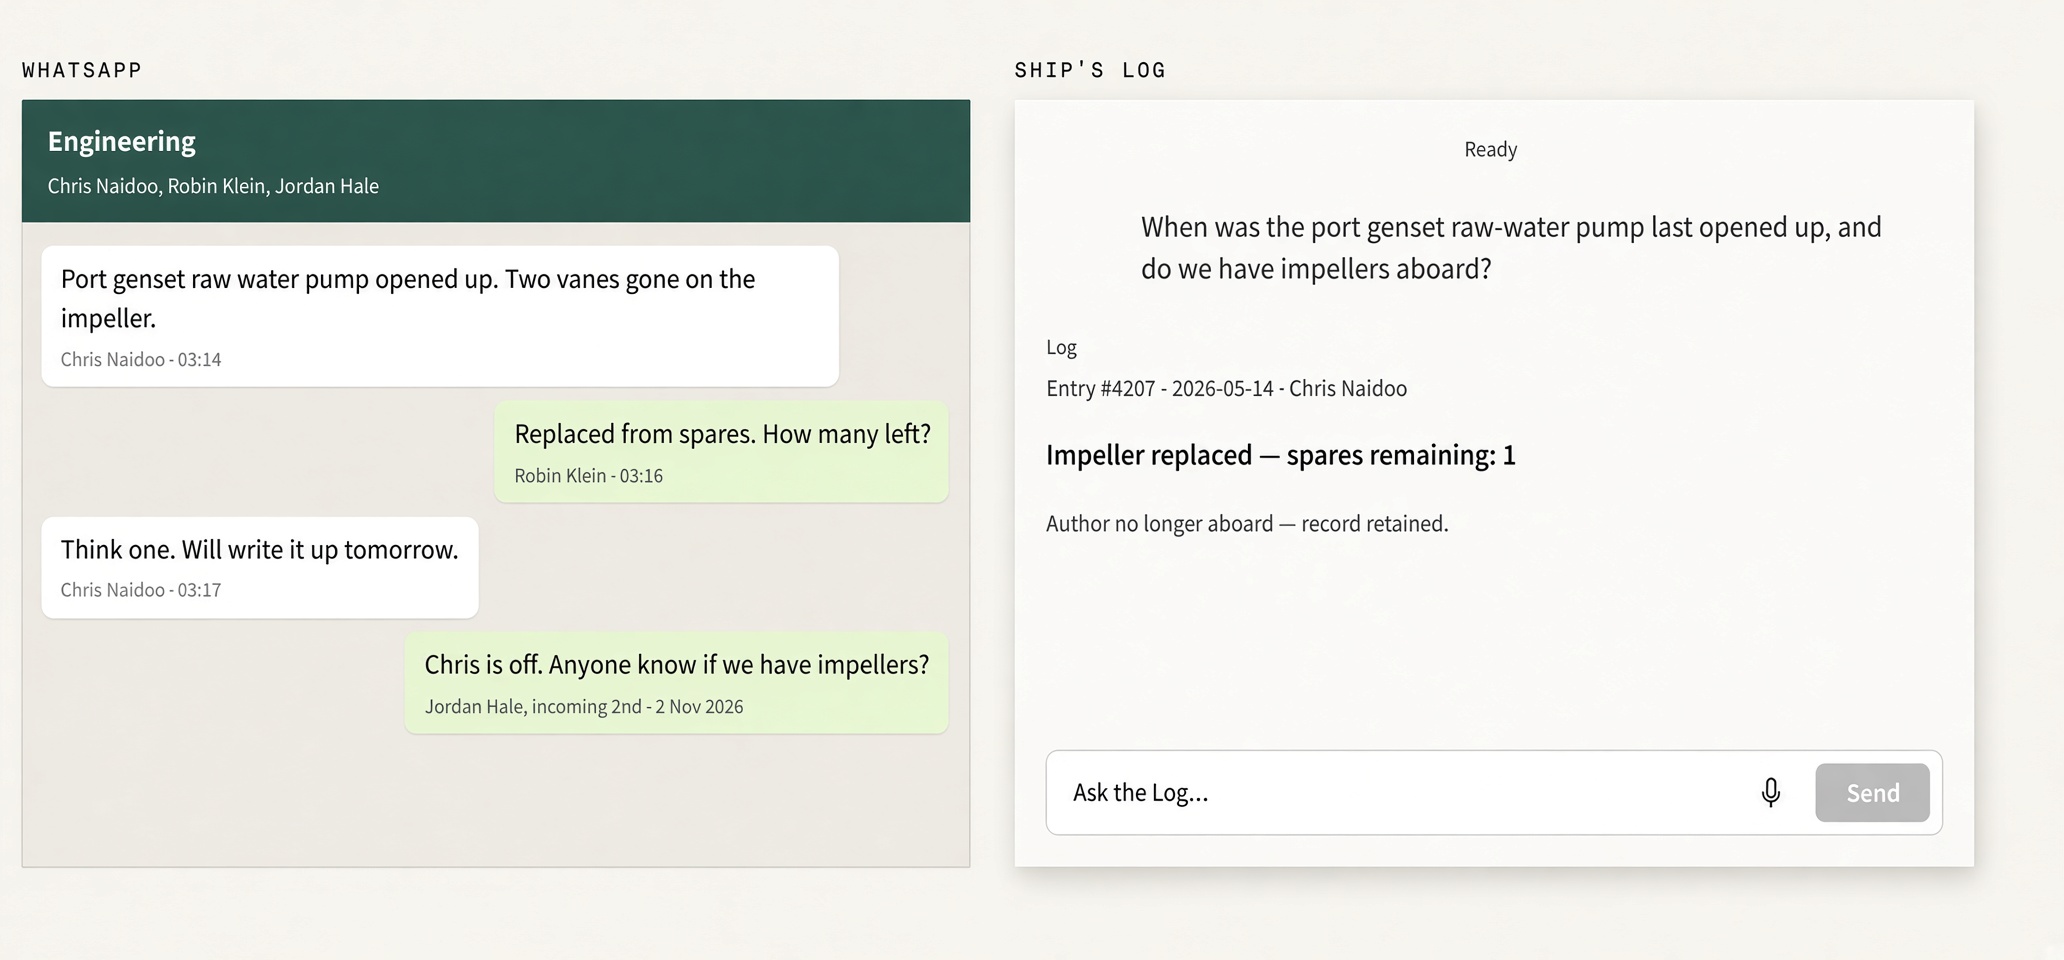Click timestamp 'Robin Klein - 03:16'
This screenshot has height=960, width=2064.
tap(588, 476)
